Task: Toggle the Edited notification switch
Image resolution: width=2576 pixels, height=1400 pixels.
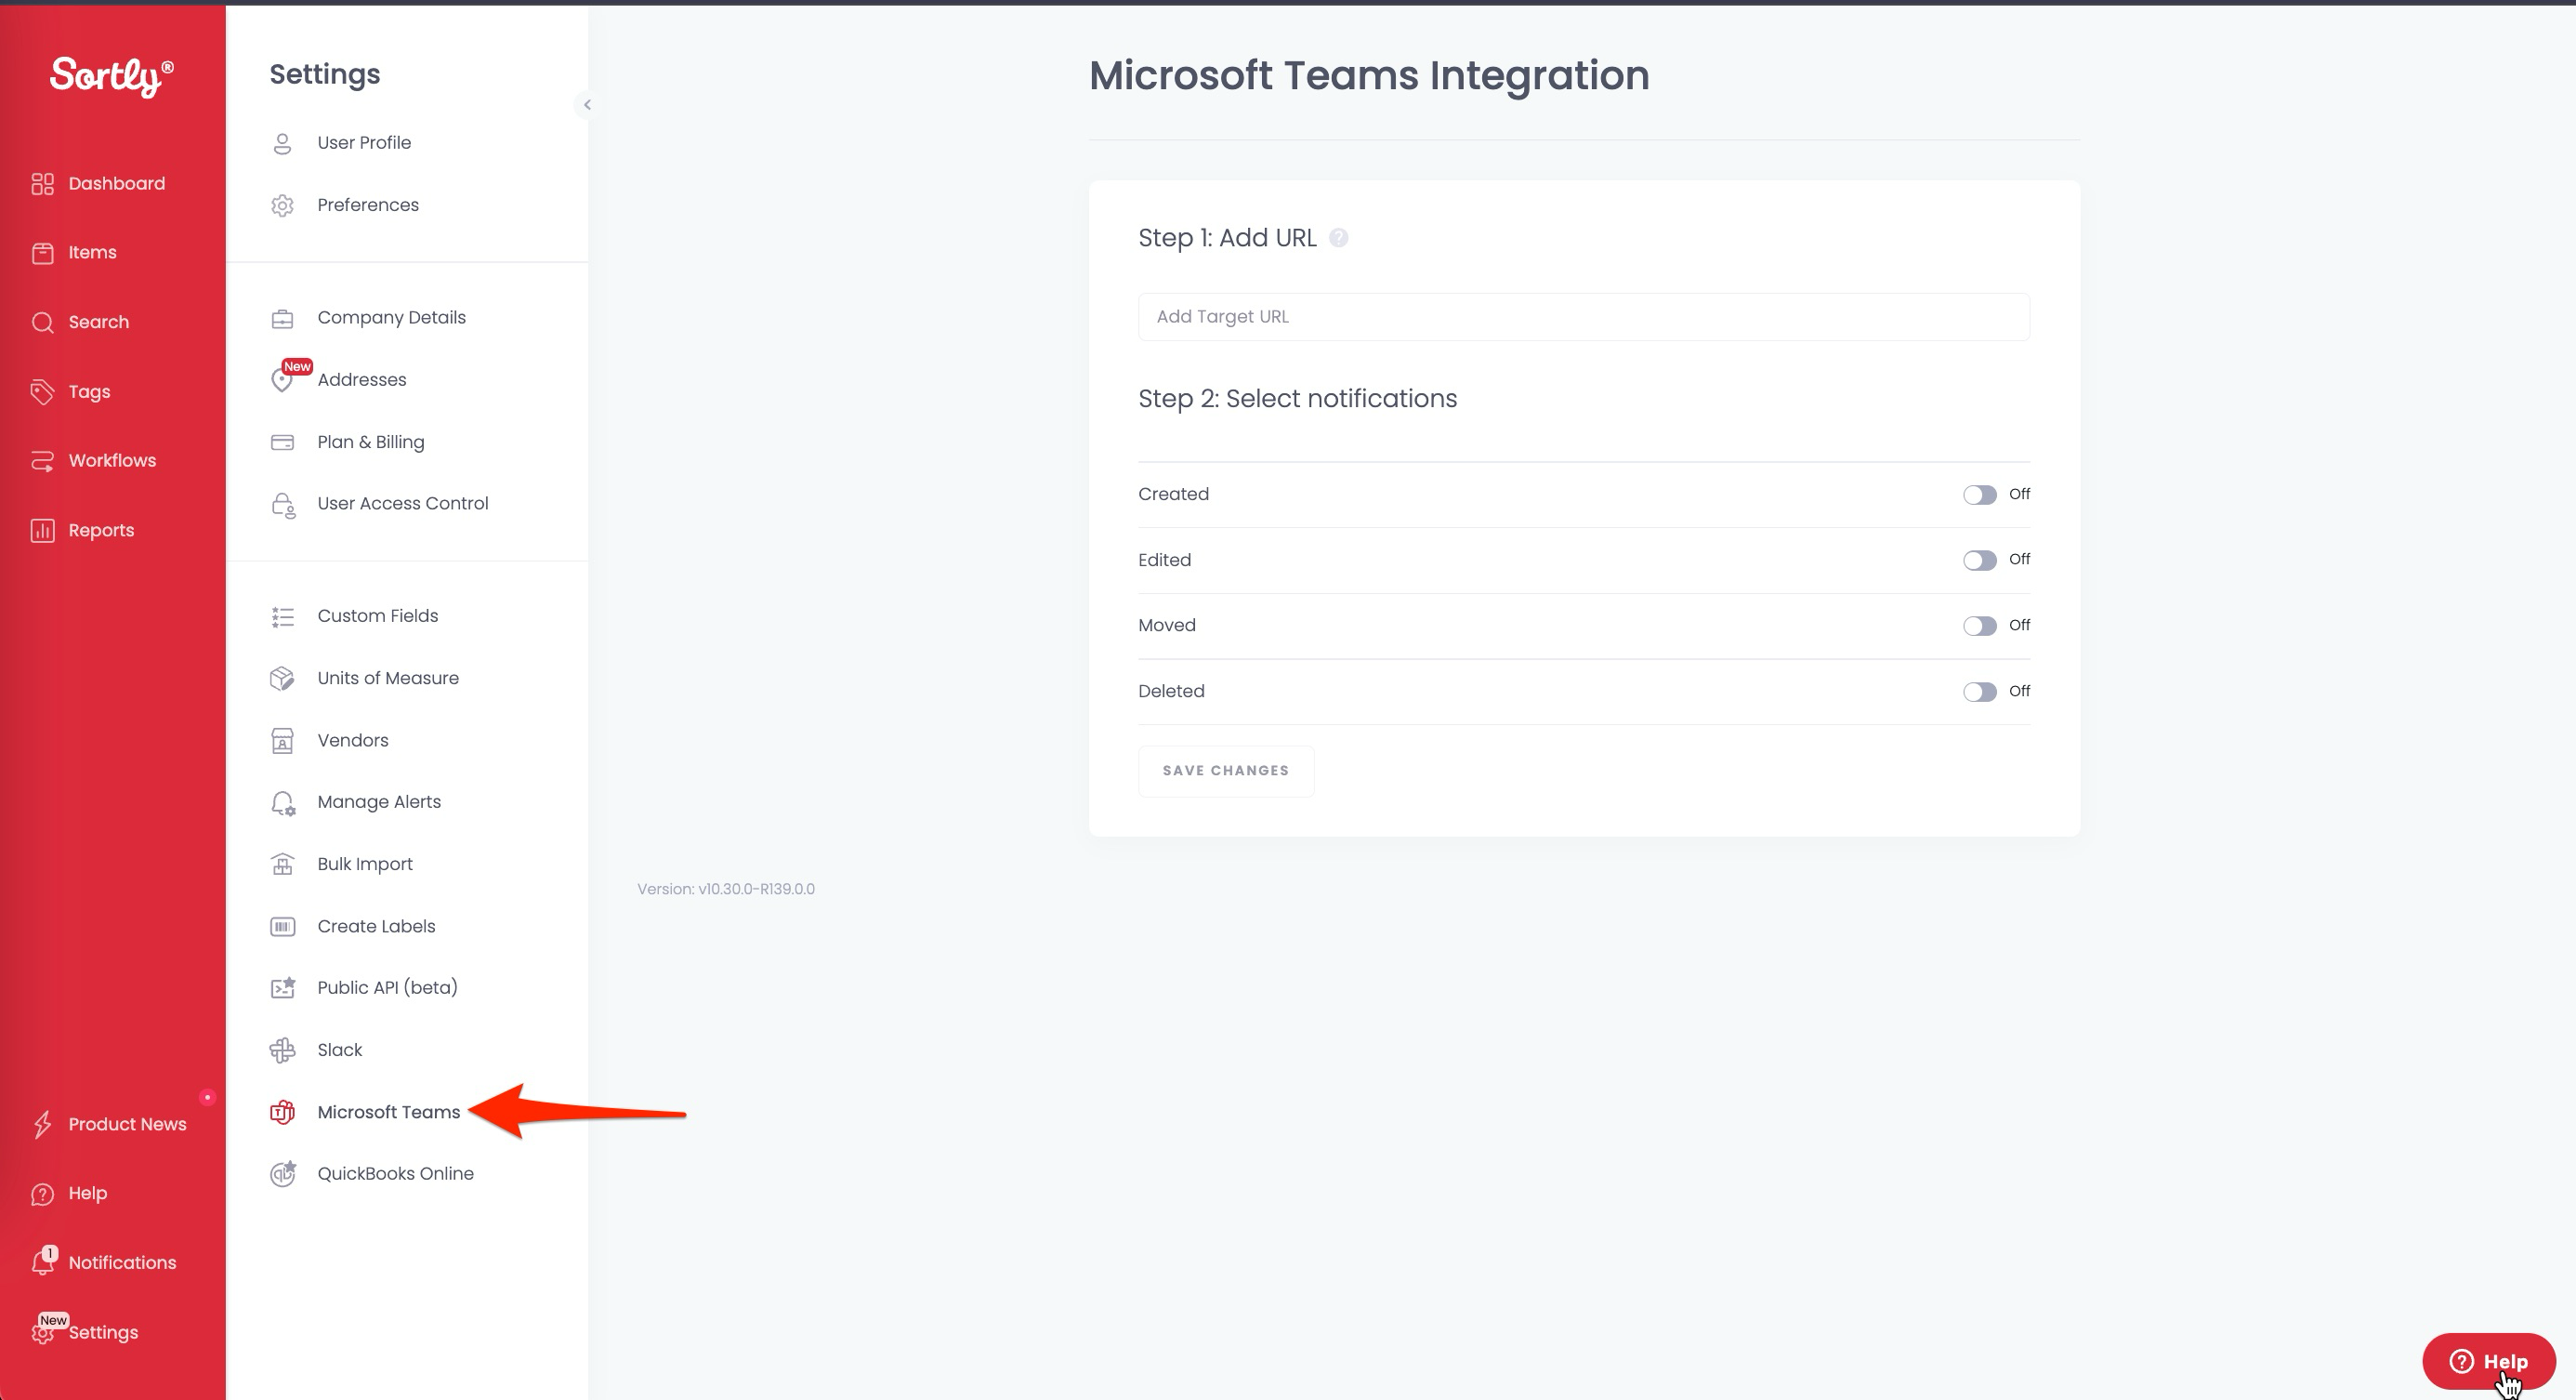Action: 1979,560
